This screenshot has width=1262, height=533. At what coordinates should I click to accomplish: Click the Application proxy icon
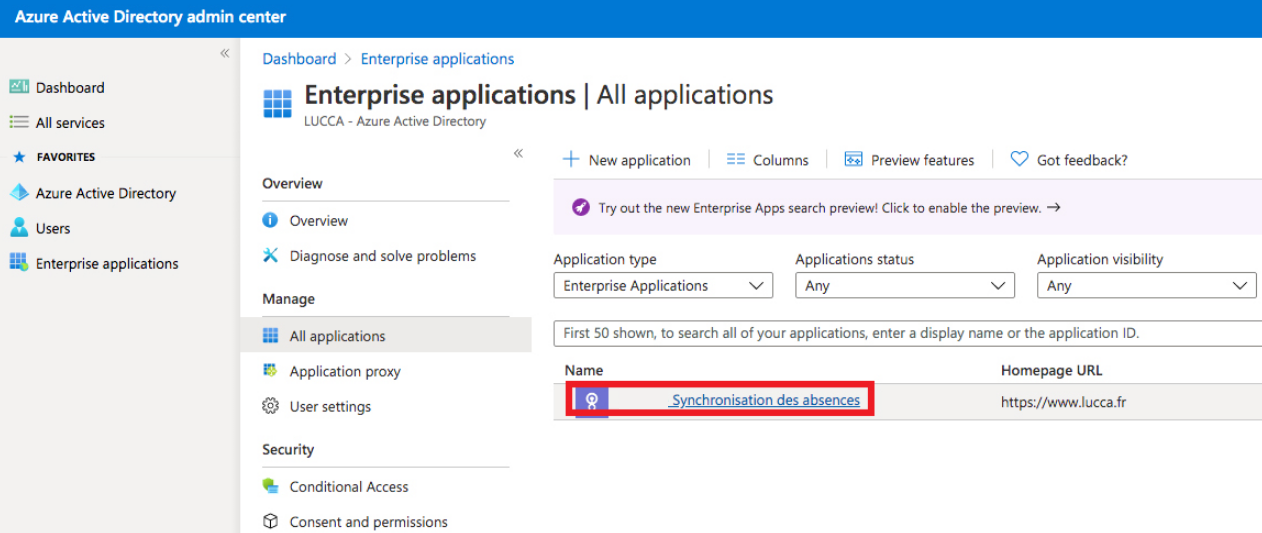coord(270,371)
